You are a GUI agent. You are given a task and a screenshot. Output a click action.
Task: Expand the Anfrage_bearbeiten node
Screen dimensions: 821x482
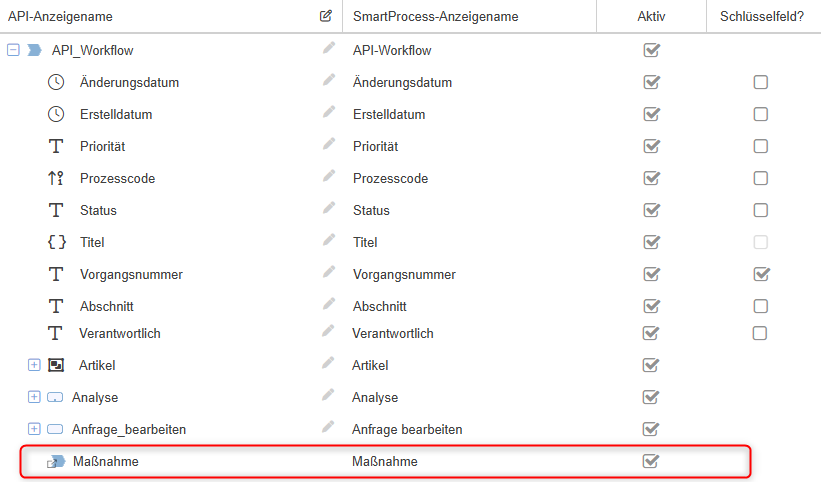(34, 429)
